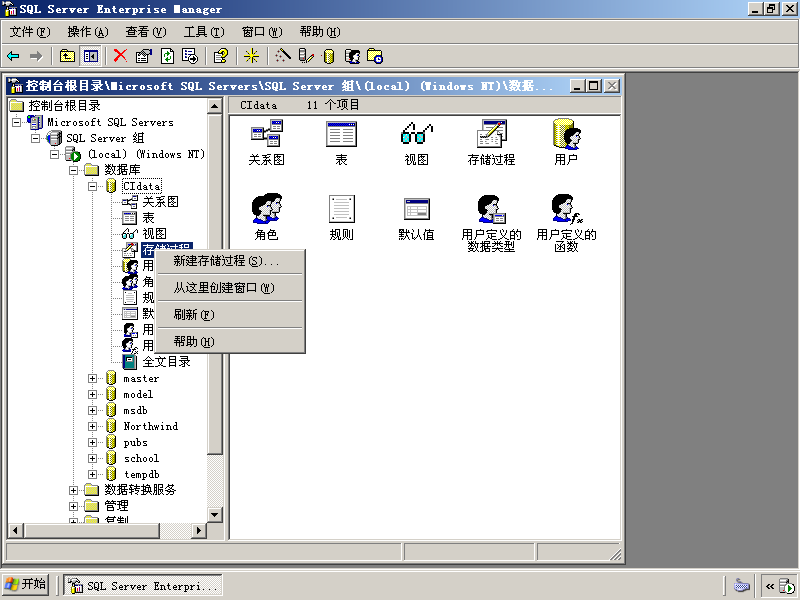Click the Forward arrow toolbar icon
This screenshot has height=600, width=800.
point(36,56)
